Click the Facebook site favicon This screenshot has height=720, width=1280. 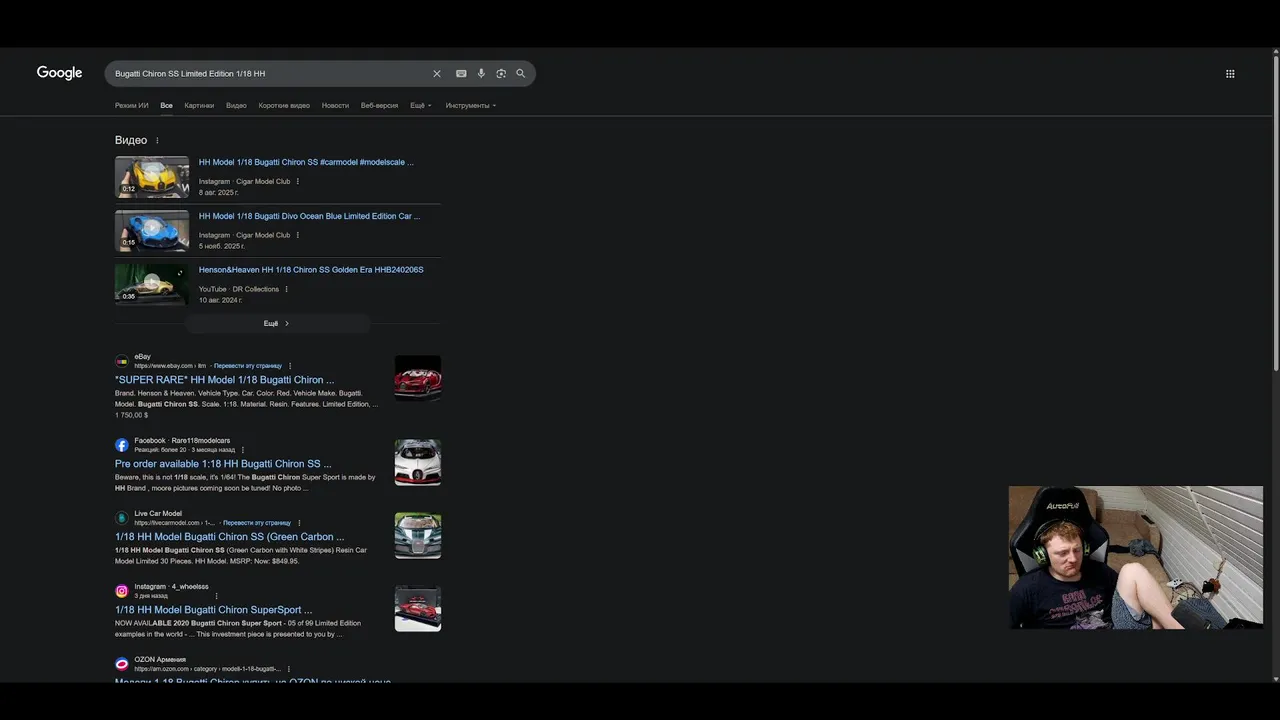(122, 445)
